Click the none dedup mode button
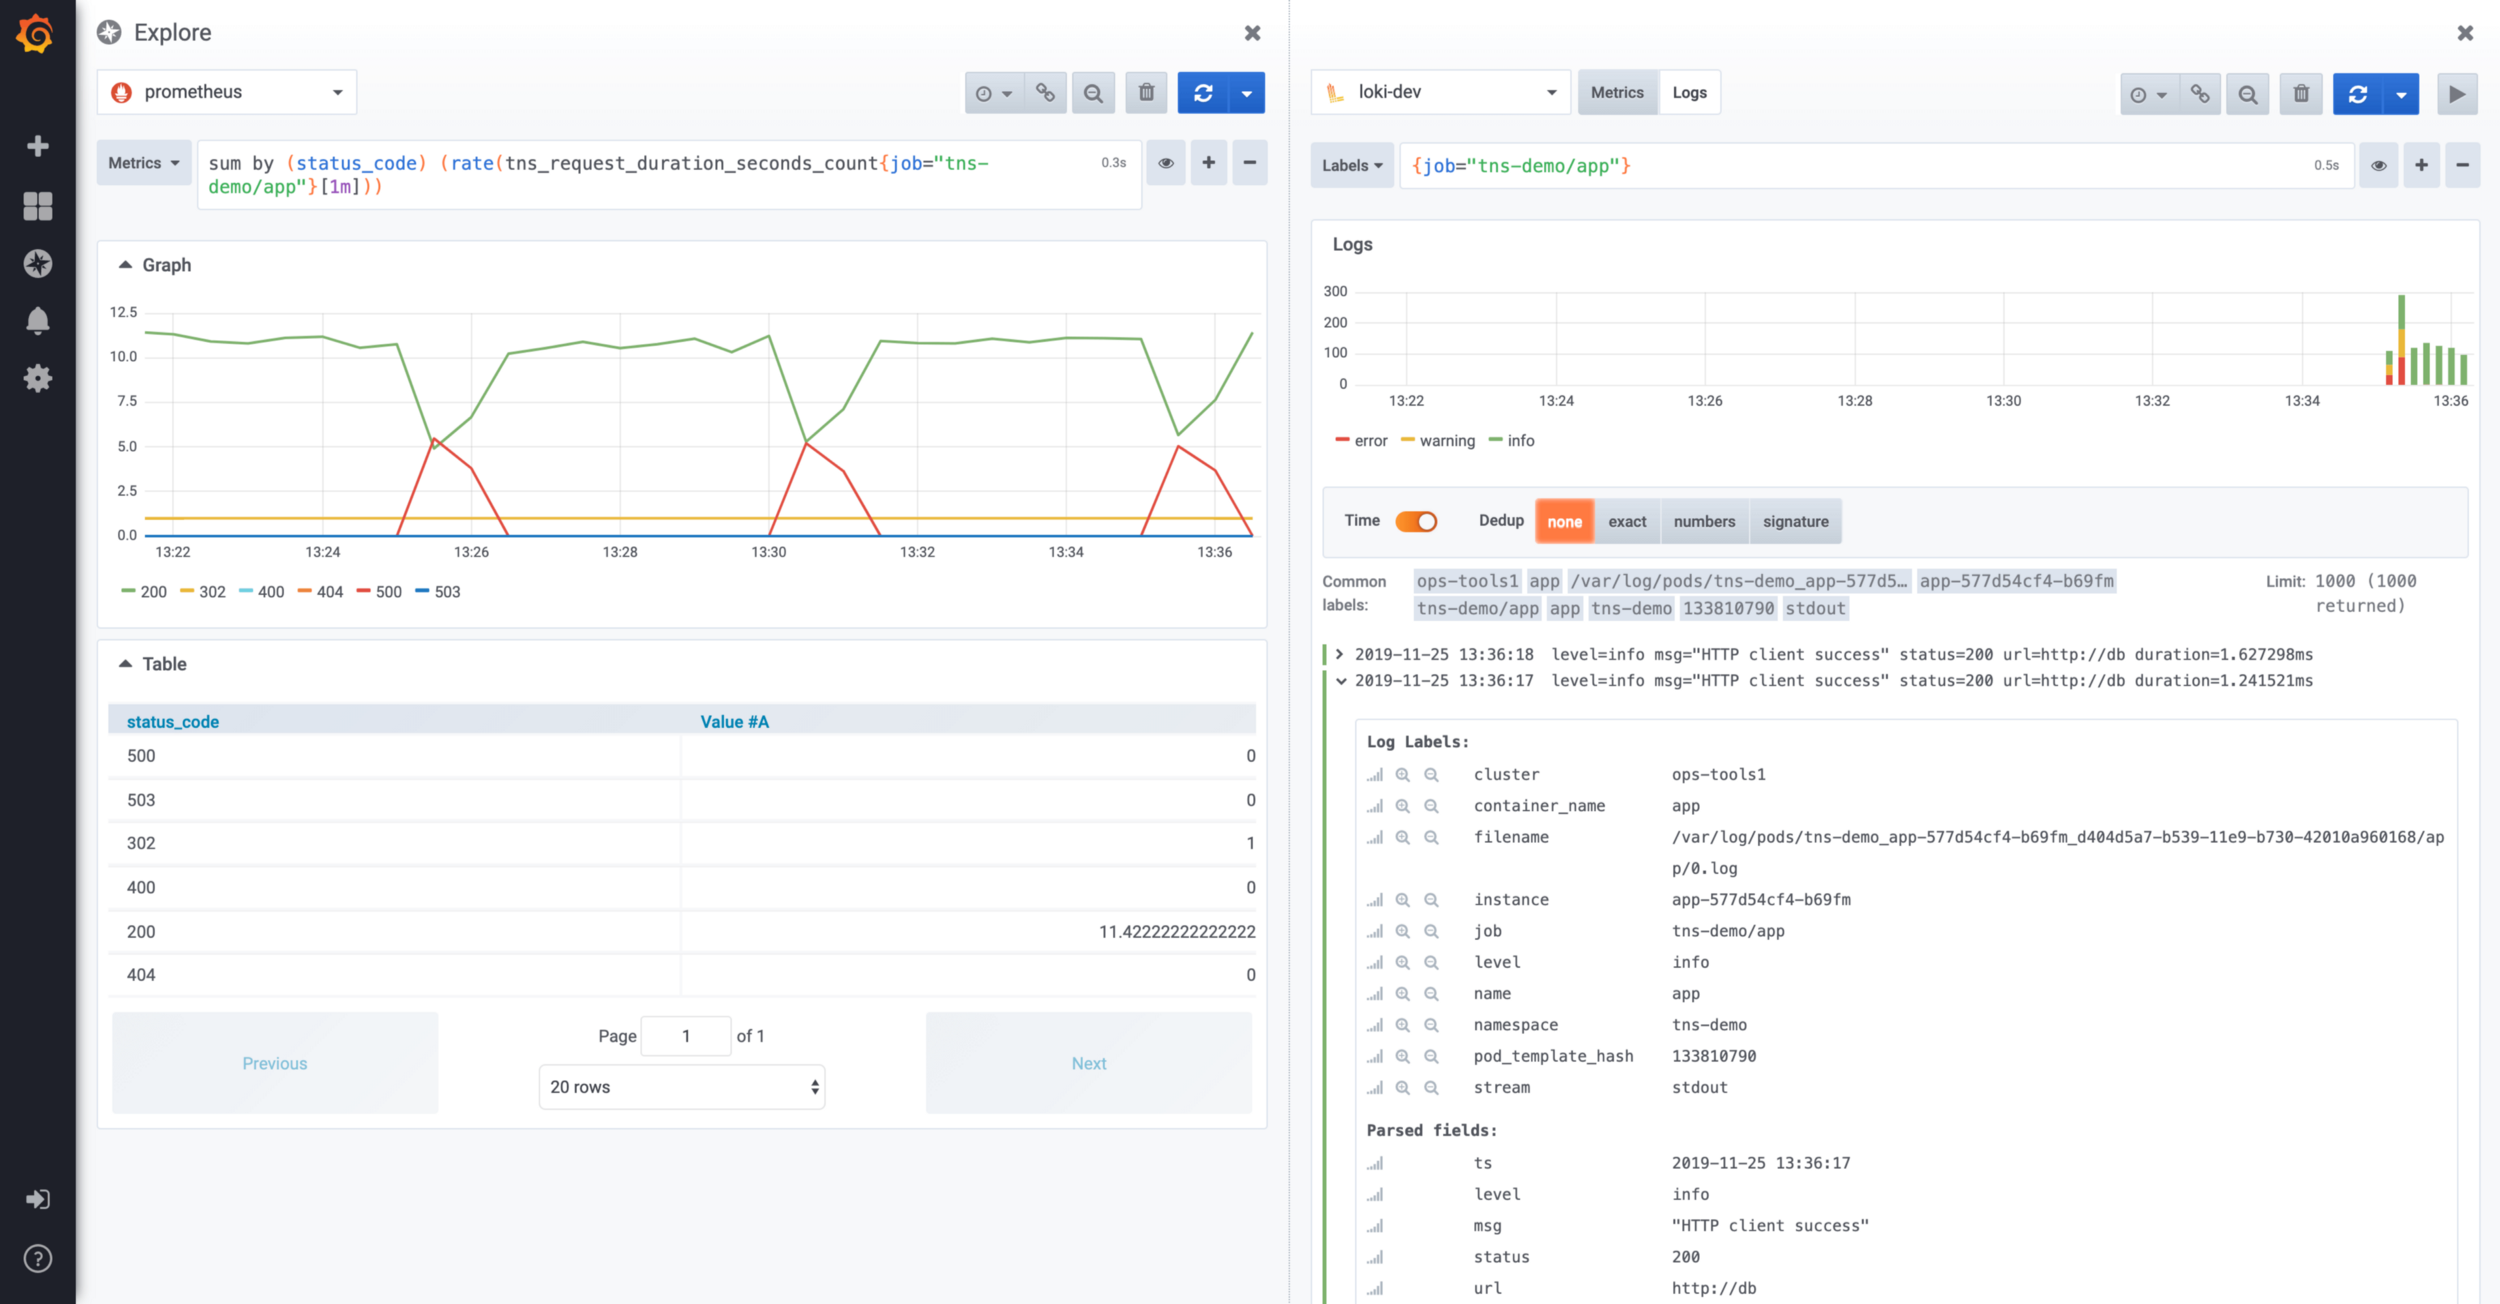 click(x=1564, y=521)
